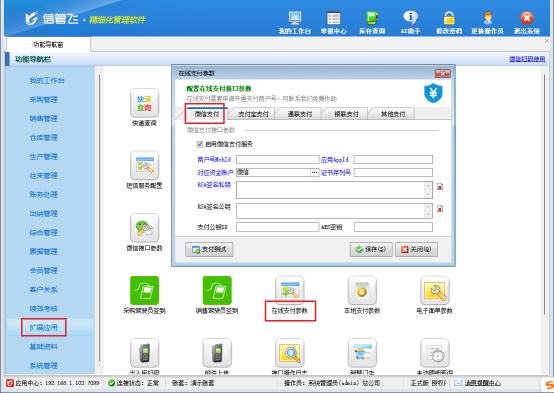Click the 保存(S) button
Screen dimensions: 554x393
tap(371, 250)
